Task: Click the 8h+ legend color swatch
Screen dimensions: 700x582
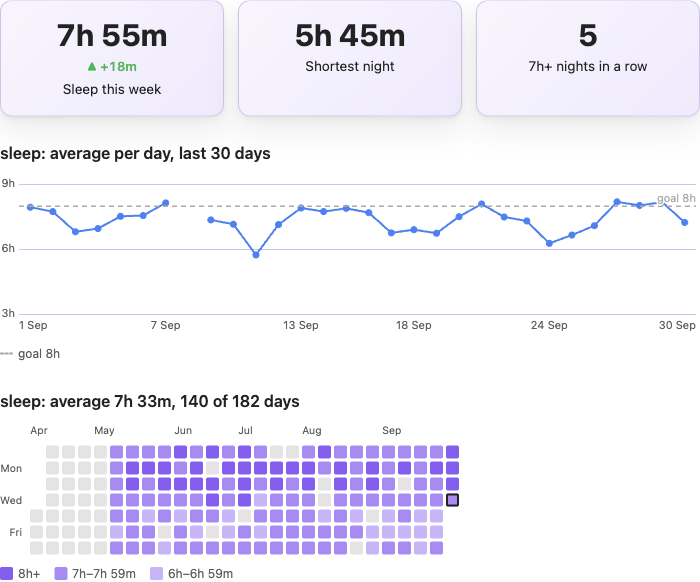Action: [7, 574]
